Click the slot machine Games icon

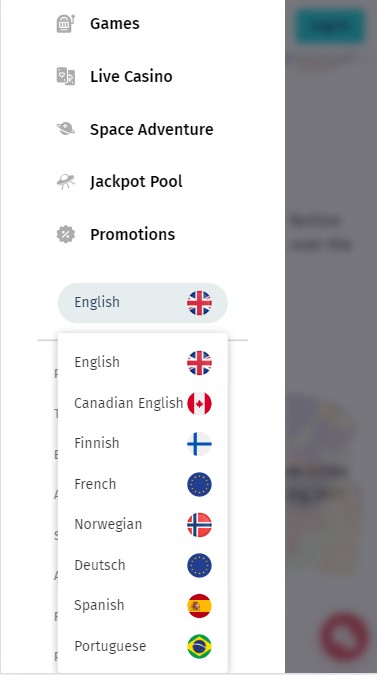pos(66,23)
